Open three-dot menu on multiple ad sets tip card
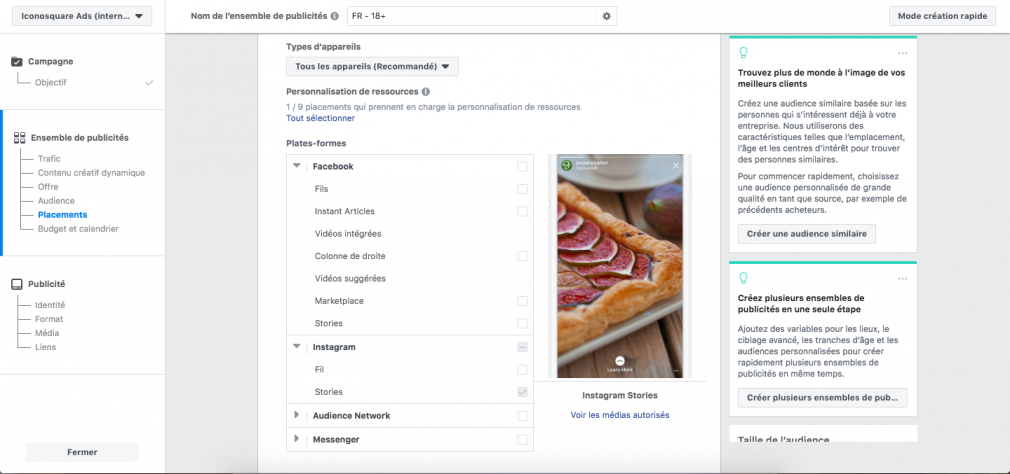Screen dimensions: 1010x474 point(902,278)
